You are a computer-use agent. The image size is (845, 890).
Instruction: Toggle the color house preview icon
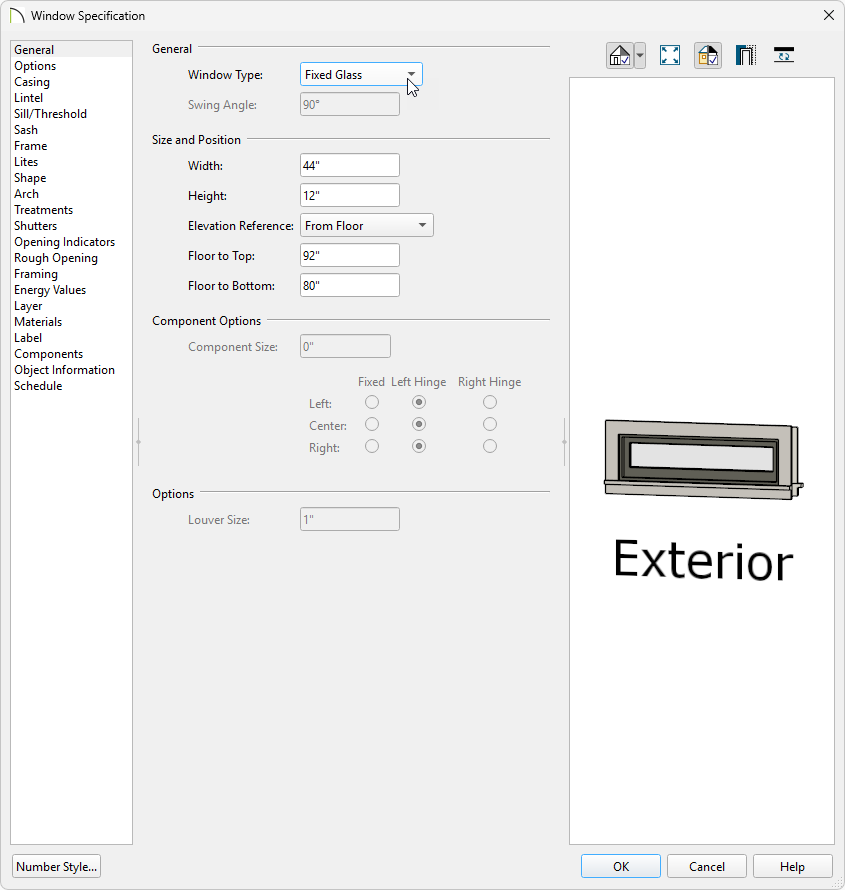708,56
